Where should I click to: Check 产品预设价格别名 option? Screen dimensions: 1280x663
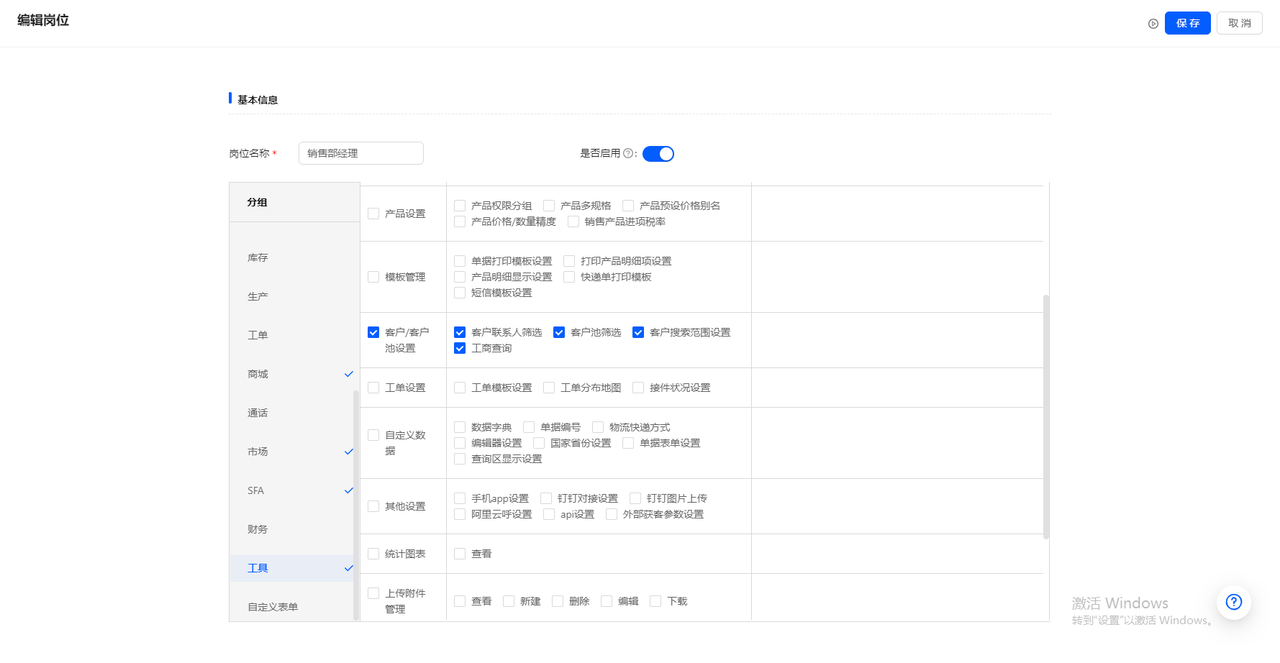coord(628,205)
